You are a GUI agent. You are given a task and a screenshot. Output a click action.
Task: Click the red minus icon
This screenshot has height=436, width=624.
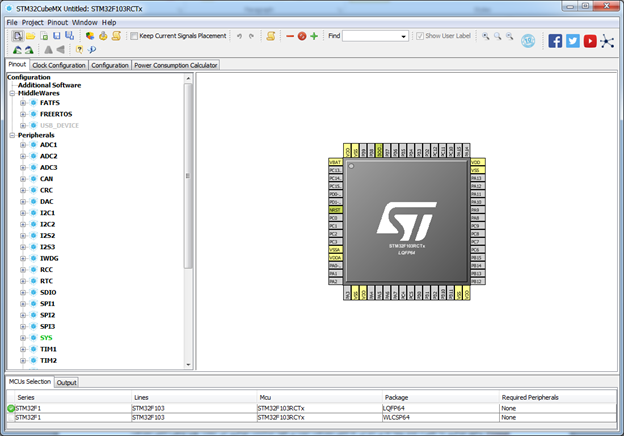290,36
